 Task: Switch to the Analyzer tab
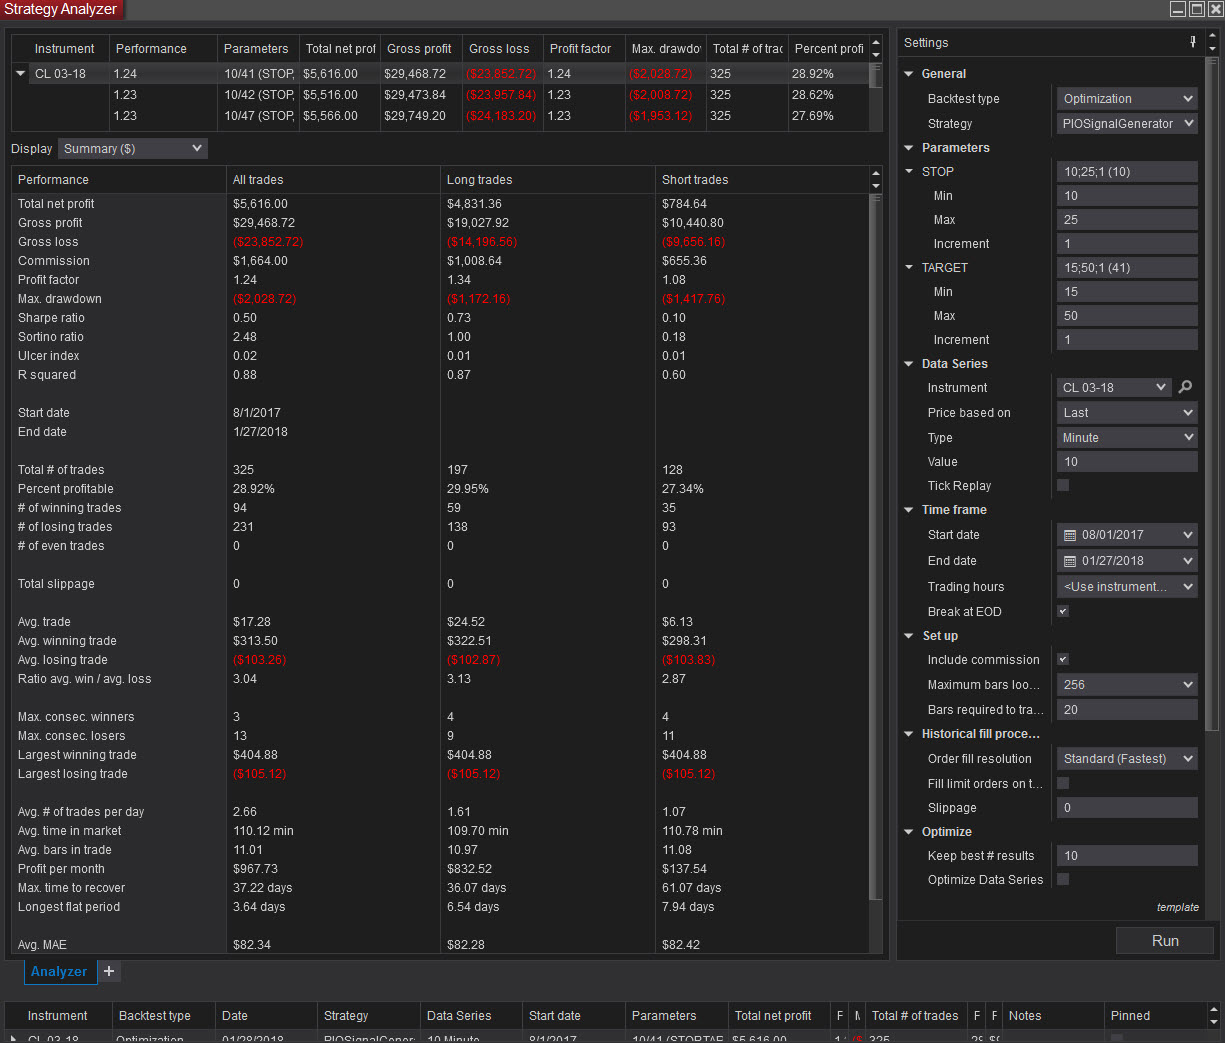point(59,971)
